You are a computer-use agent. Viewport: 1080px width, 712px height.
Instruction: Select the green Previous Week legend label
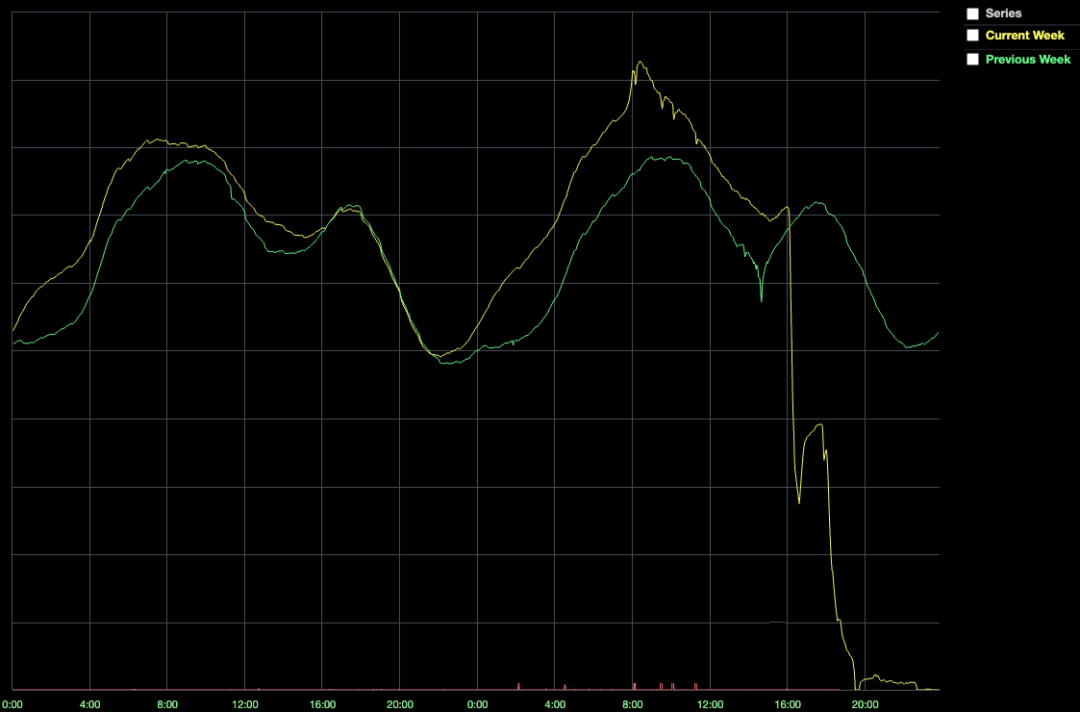coord(1028,59)
